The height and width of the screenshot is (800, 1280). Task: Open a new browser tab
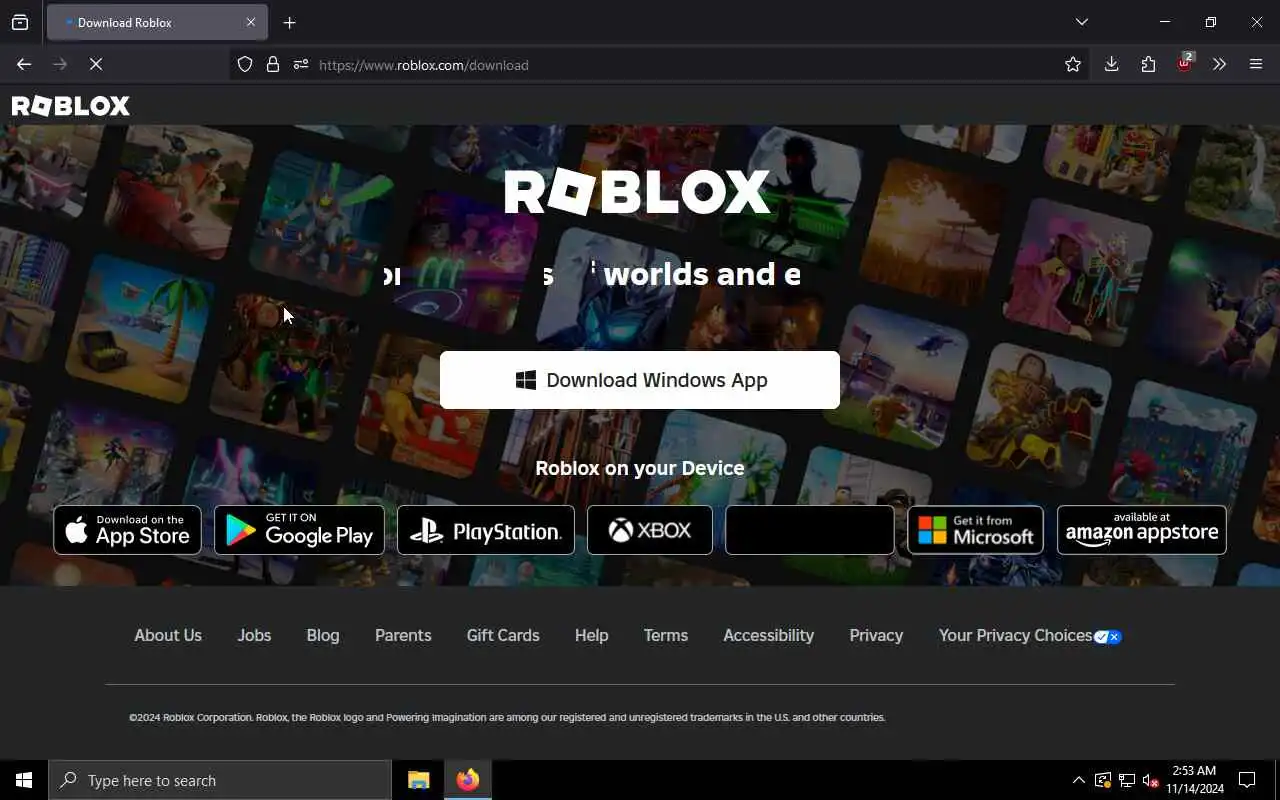pyautogui.click(x=289, y=22)
